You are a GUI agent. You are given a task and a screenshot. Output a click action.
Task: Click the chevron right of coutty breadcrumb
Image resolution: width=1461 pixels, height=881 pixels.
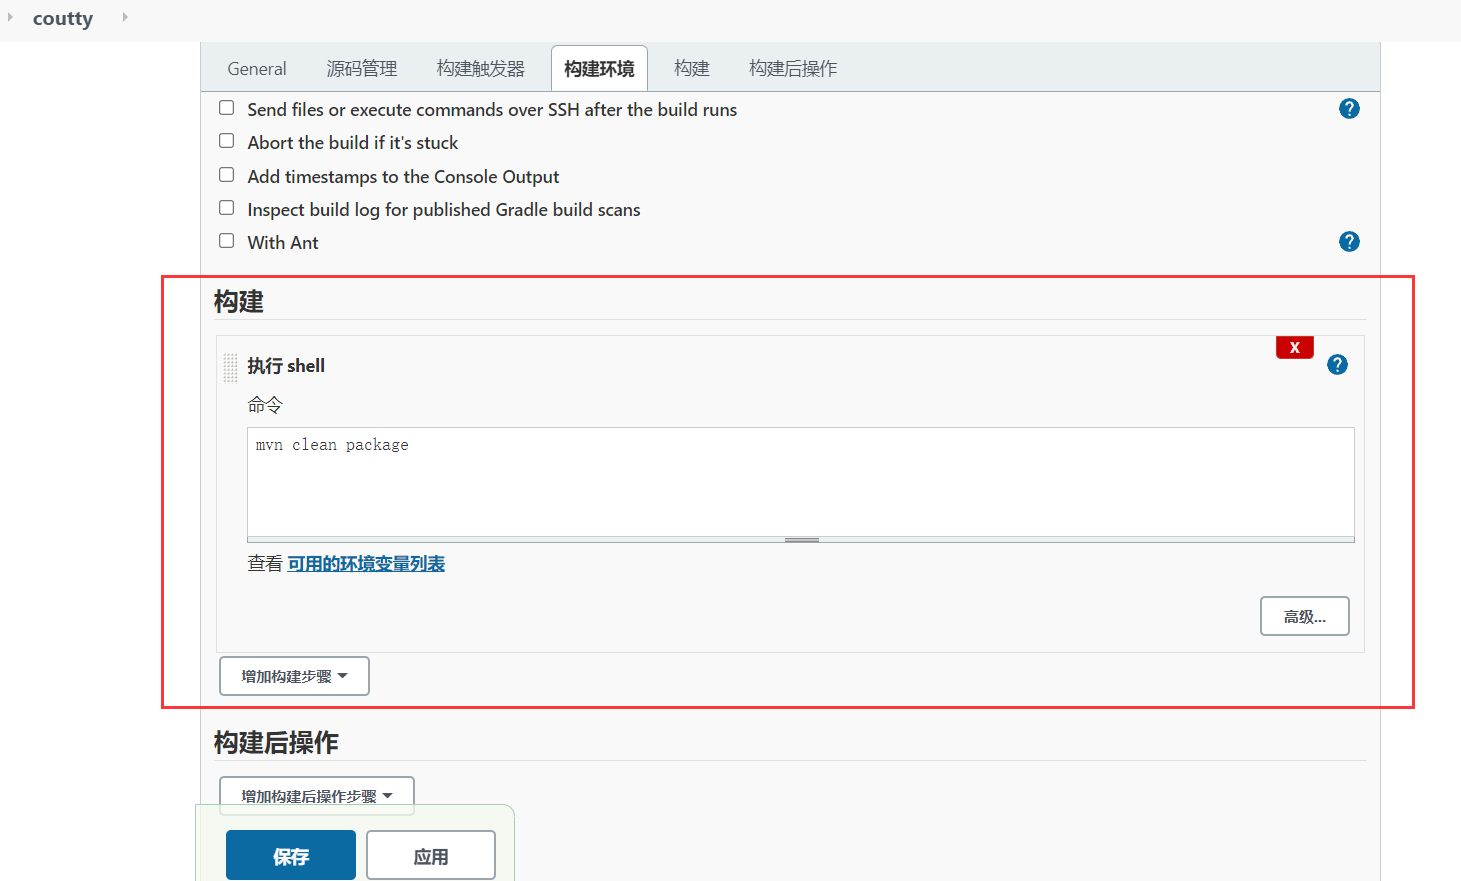[124, 17]
